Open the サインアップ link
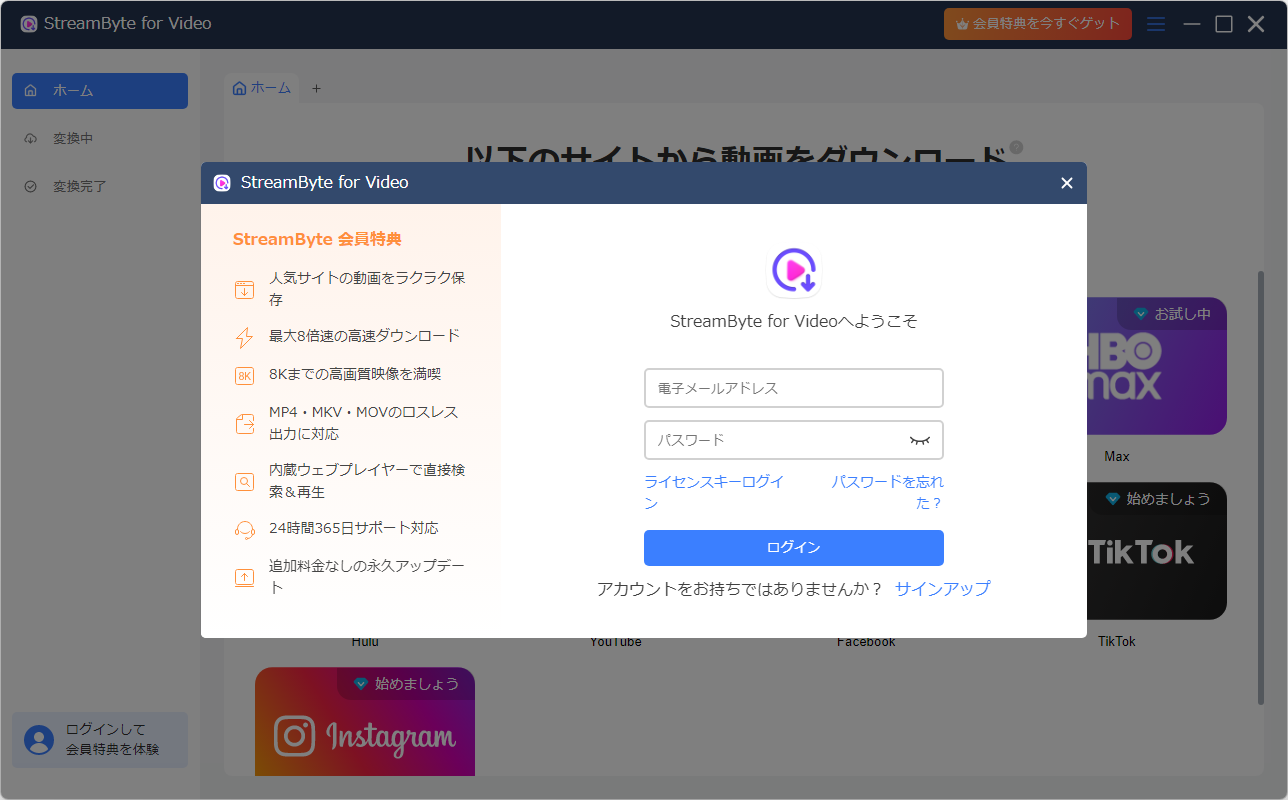This screenshot has width=1288, height=800. coord(942,589)
